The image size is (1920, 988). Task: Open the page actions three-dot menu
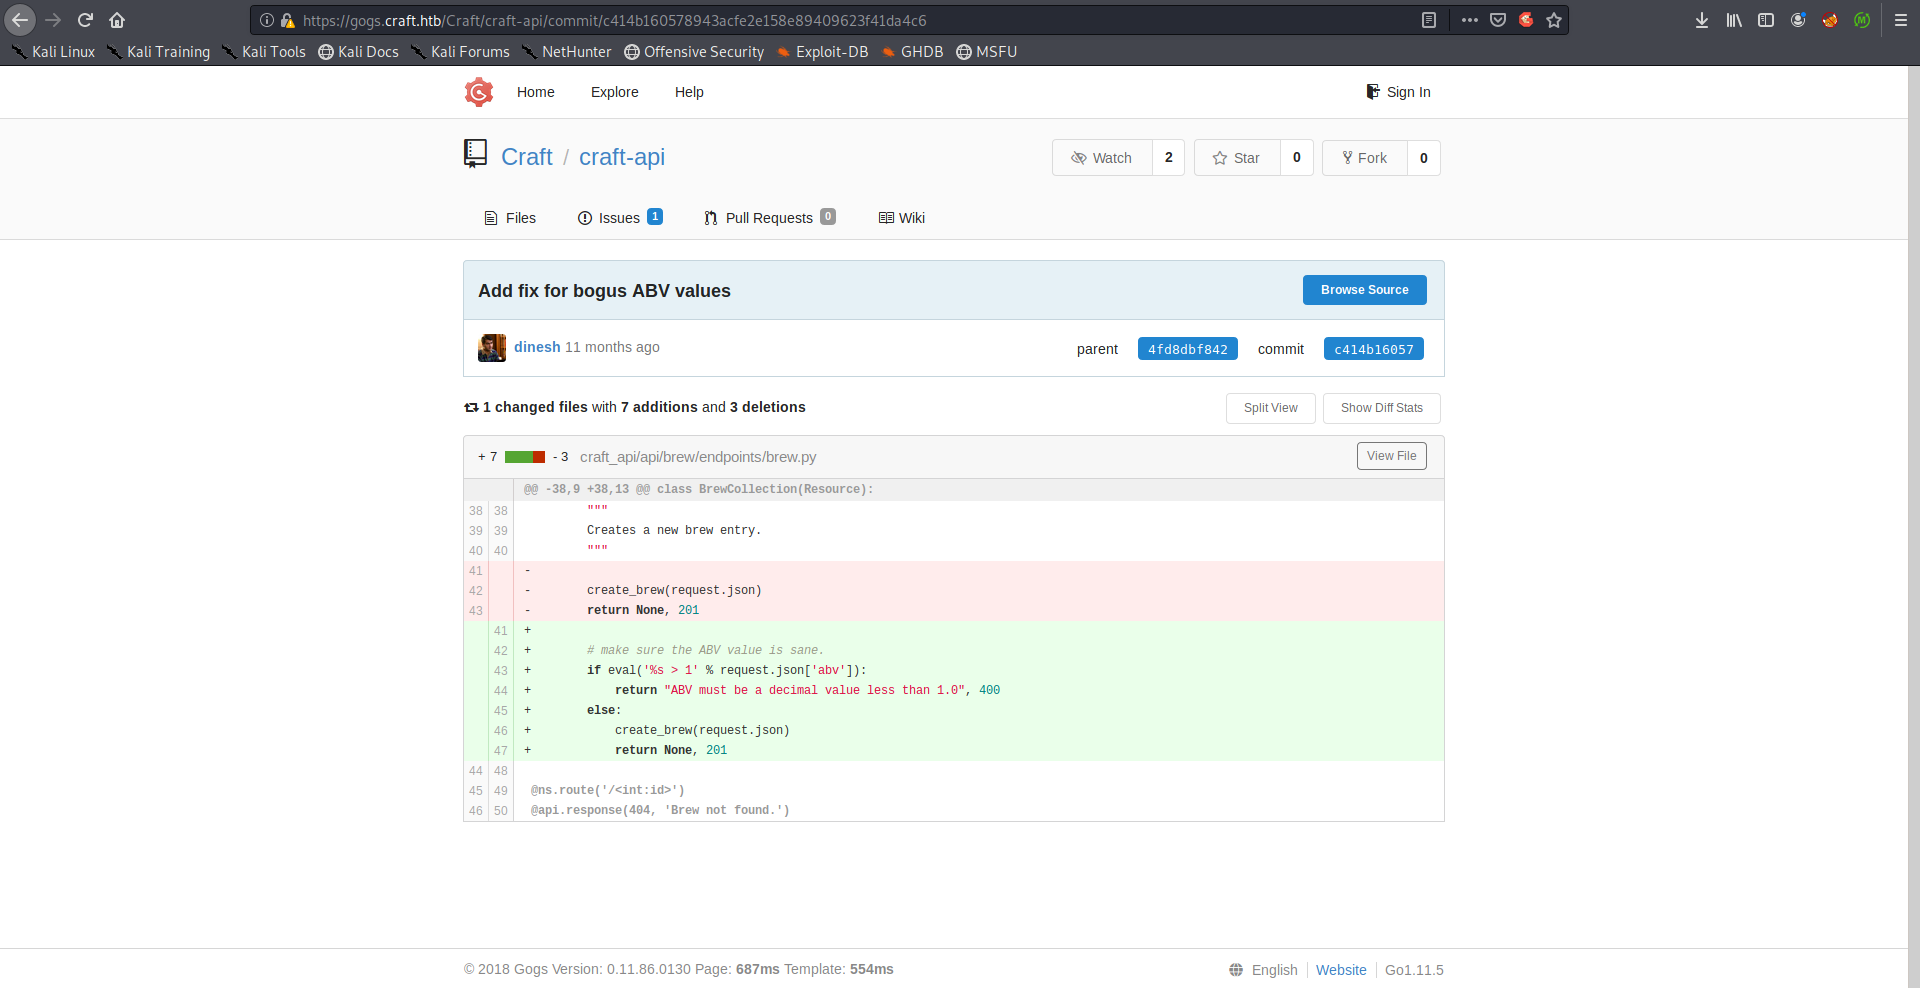pos(1469,20)
